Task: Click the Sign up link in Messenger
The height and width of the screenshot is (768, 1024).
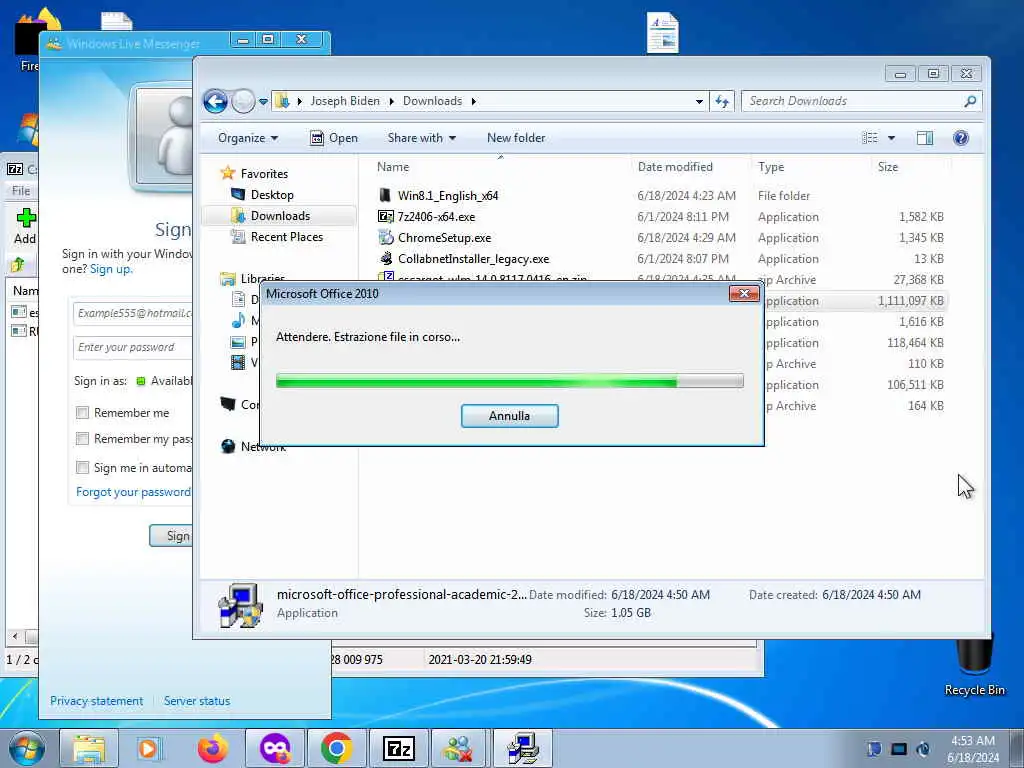Action: pyautogui.click(x=110, y=269)
